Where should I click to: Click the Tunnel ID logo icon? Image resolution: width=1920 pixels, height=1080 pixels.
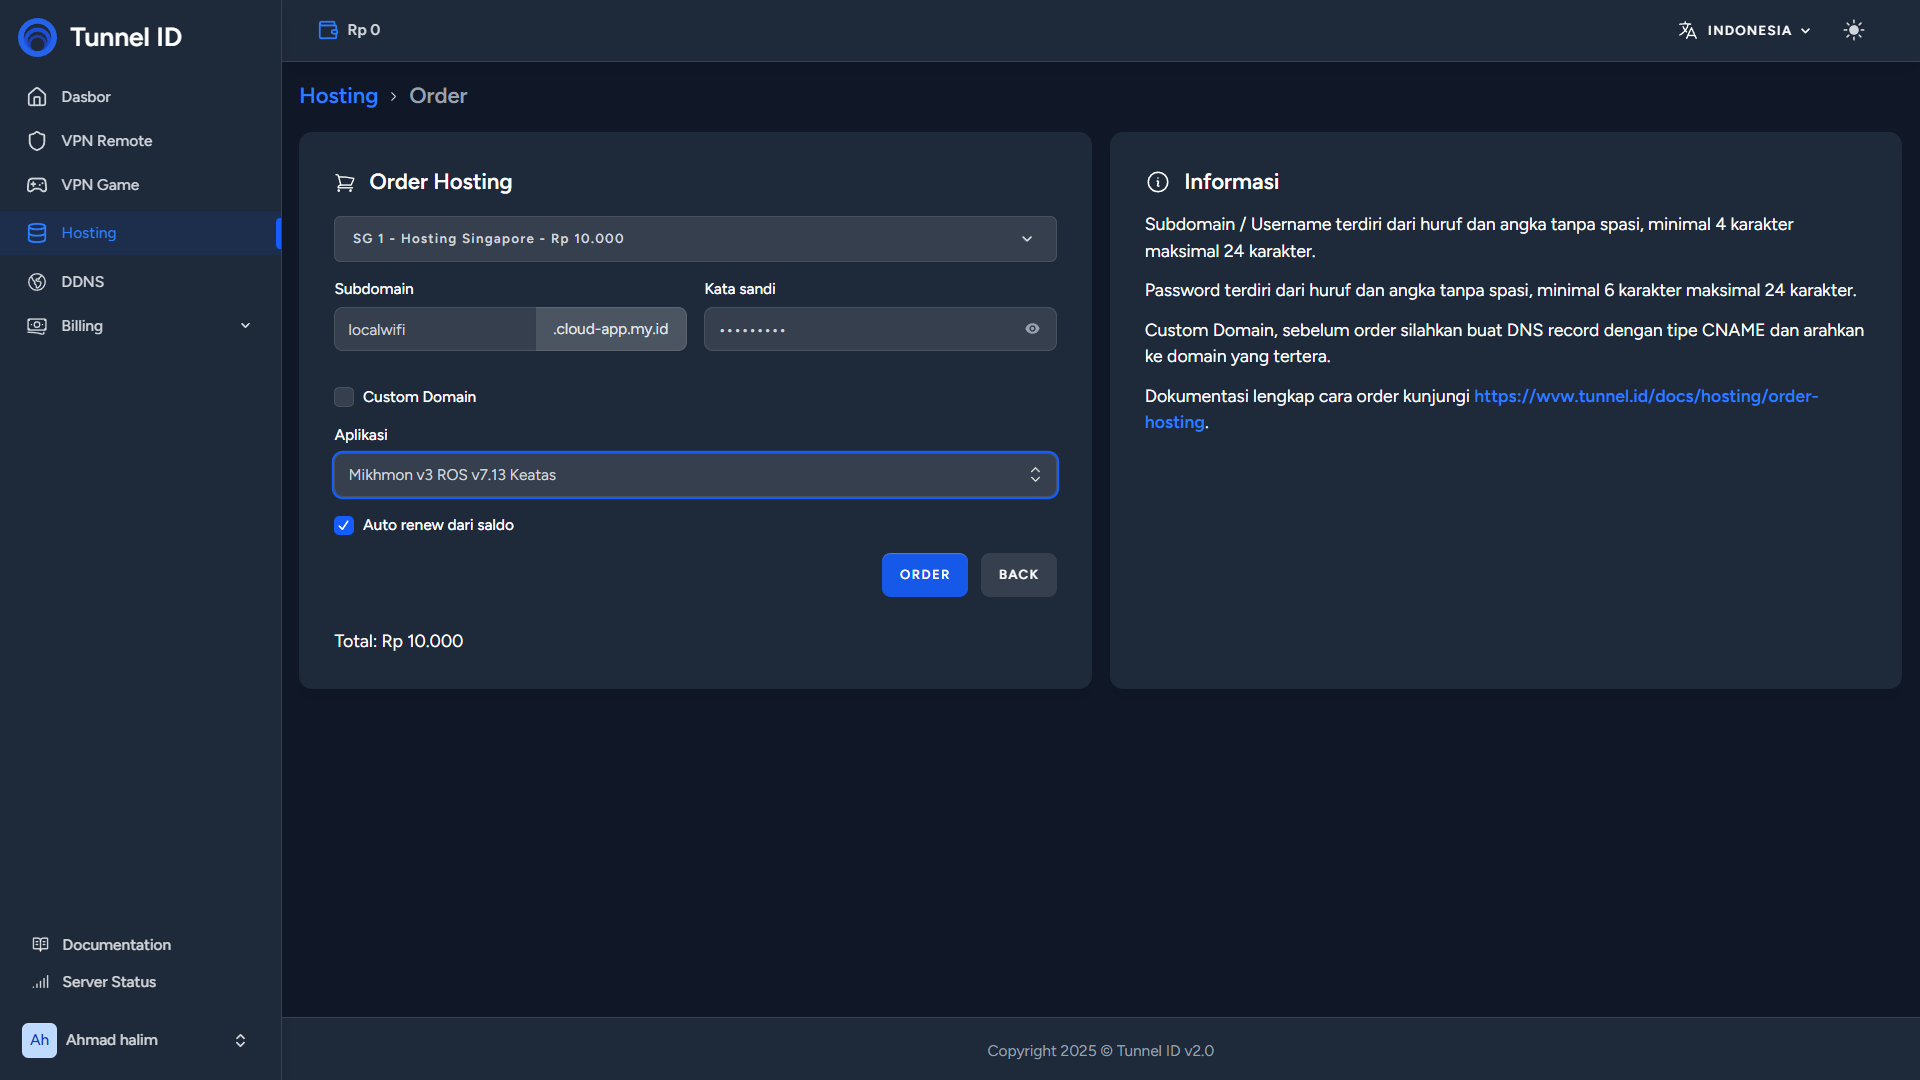pyautogui.click(x=38, y=37)
